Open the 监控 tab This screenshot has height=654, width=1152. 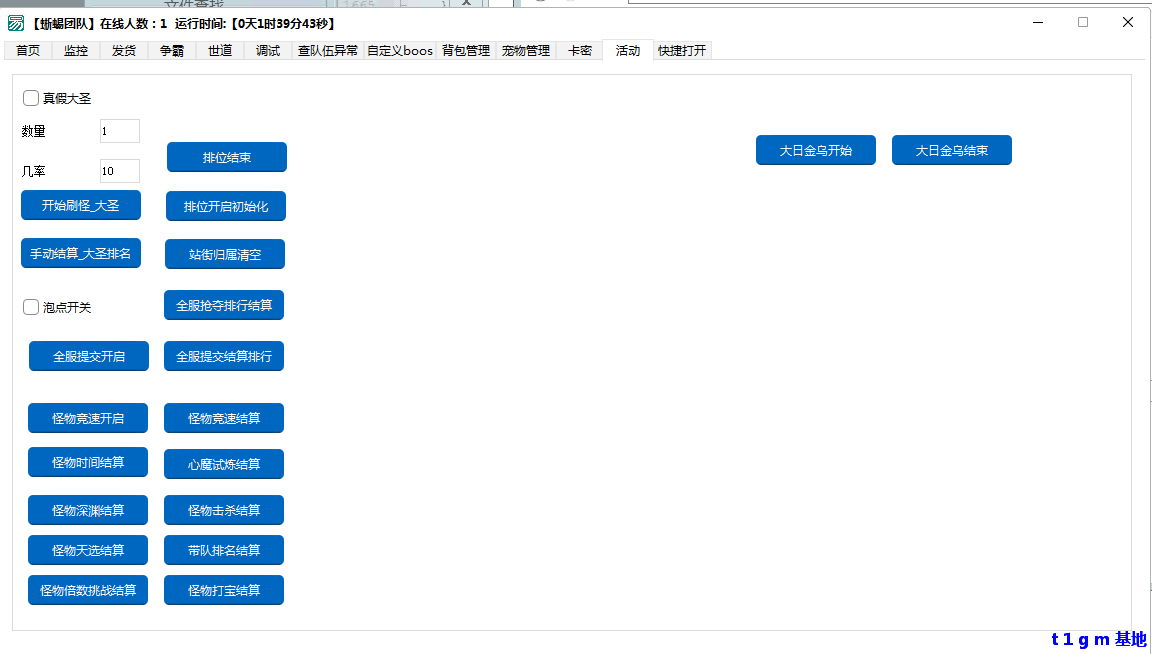click(76, 51)
